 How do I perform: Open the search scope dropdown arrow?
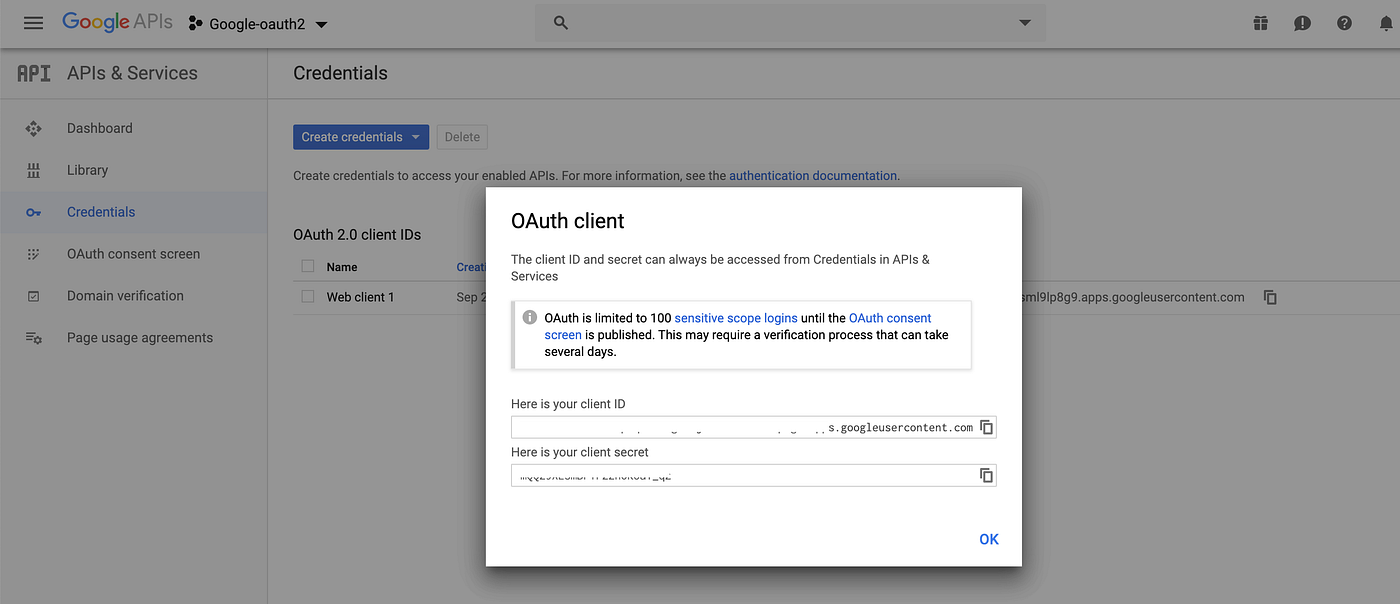[1023, 22]
